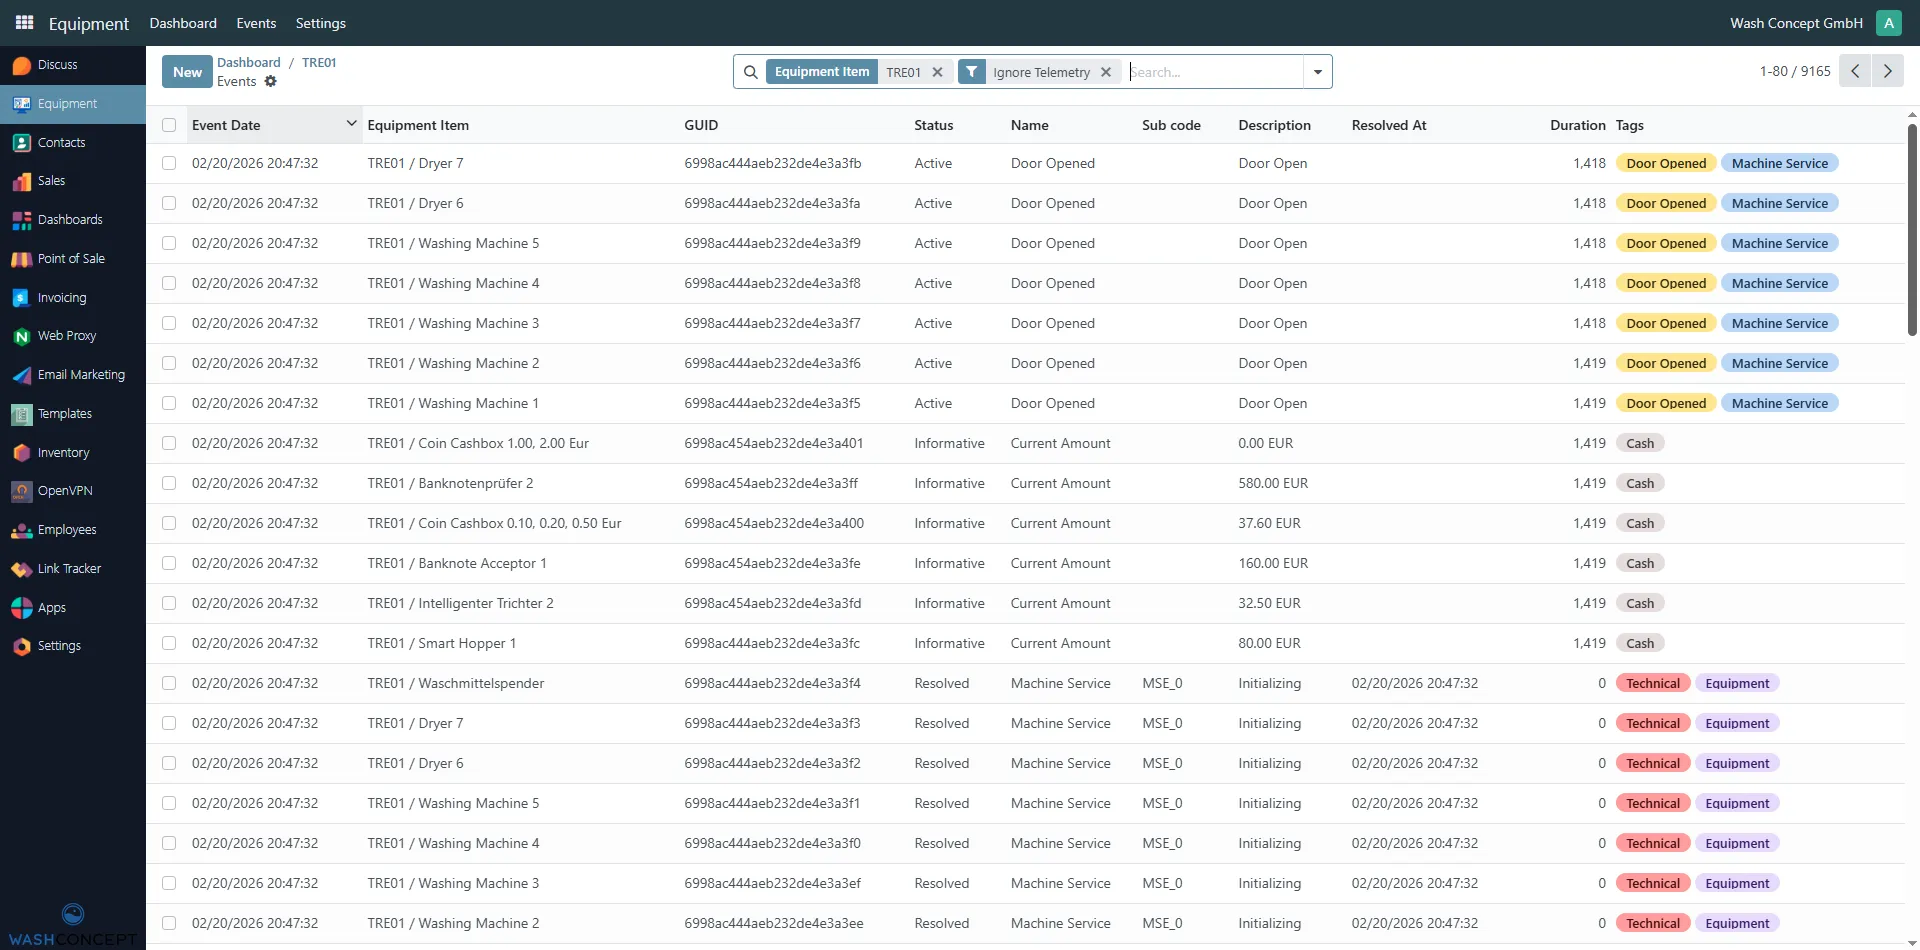The image size is (1920, 950).
Task: Click into the Search input field
Action: pos(1213,72)
